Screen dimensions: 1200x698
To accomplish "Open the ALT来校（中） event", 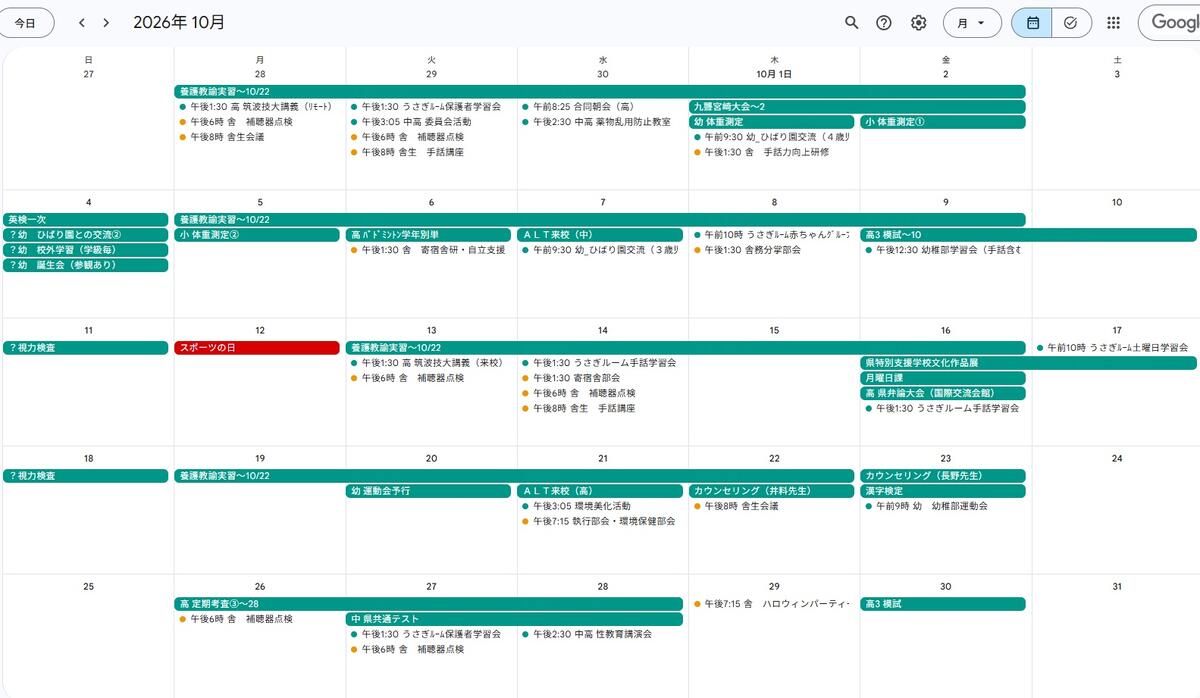I will 600,235.
